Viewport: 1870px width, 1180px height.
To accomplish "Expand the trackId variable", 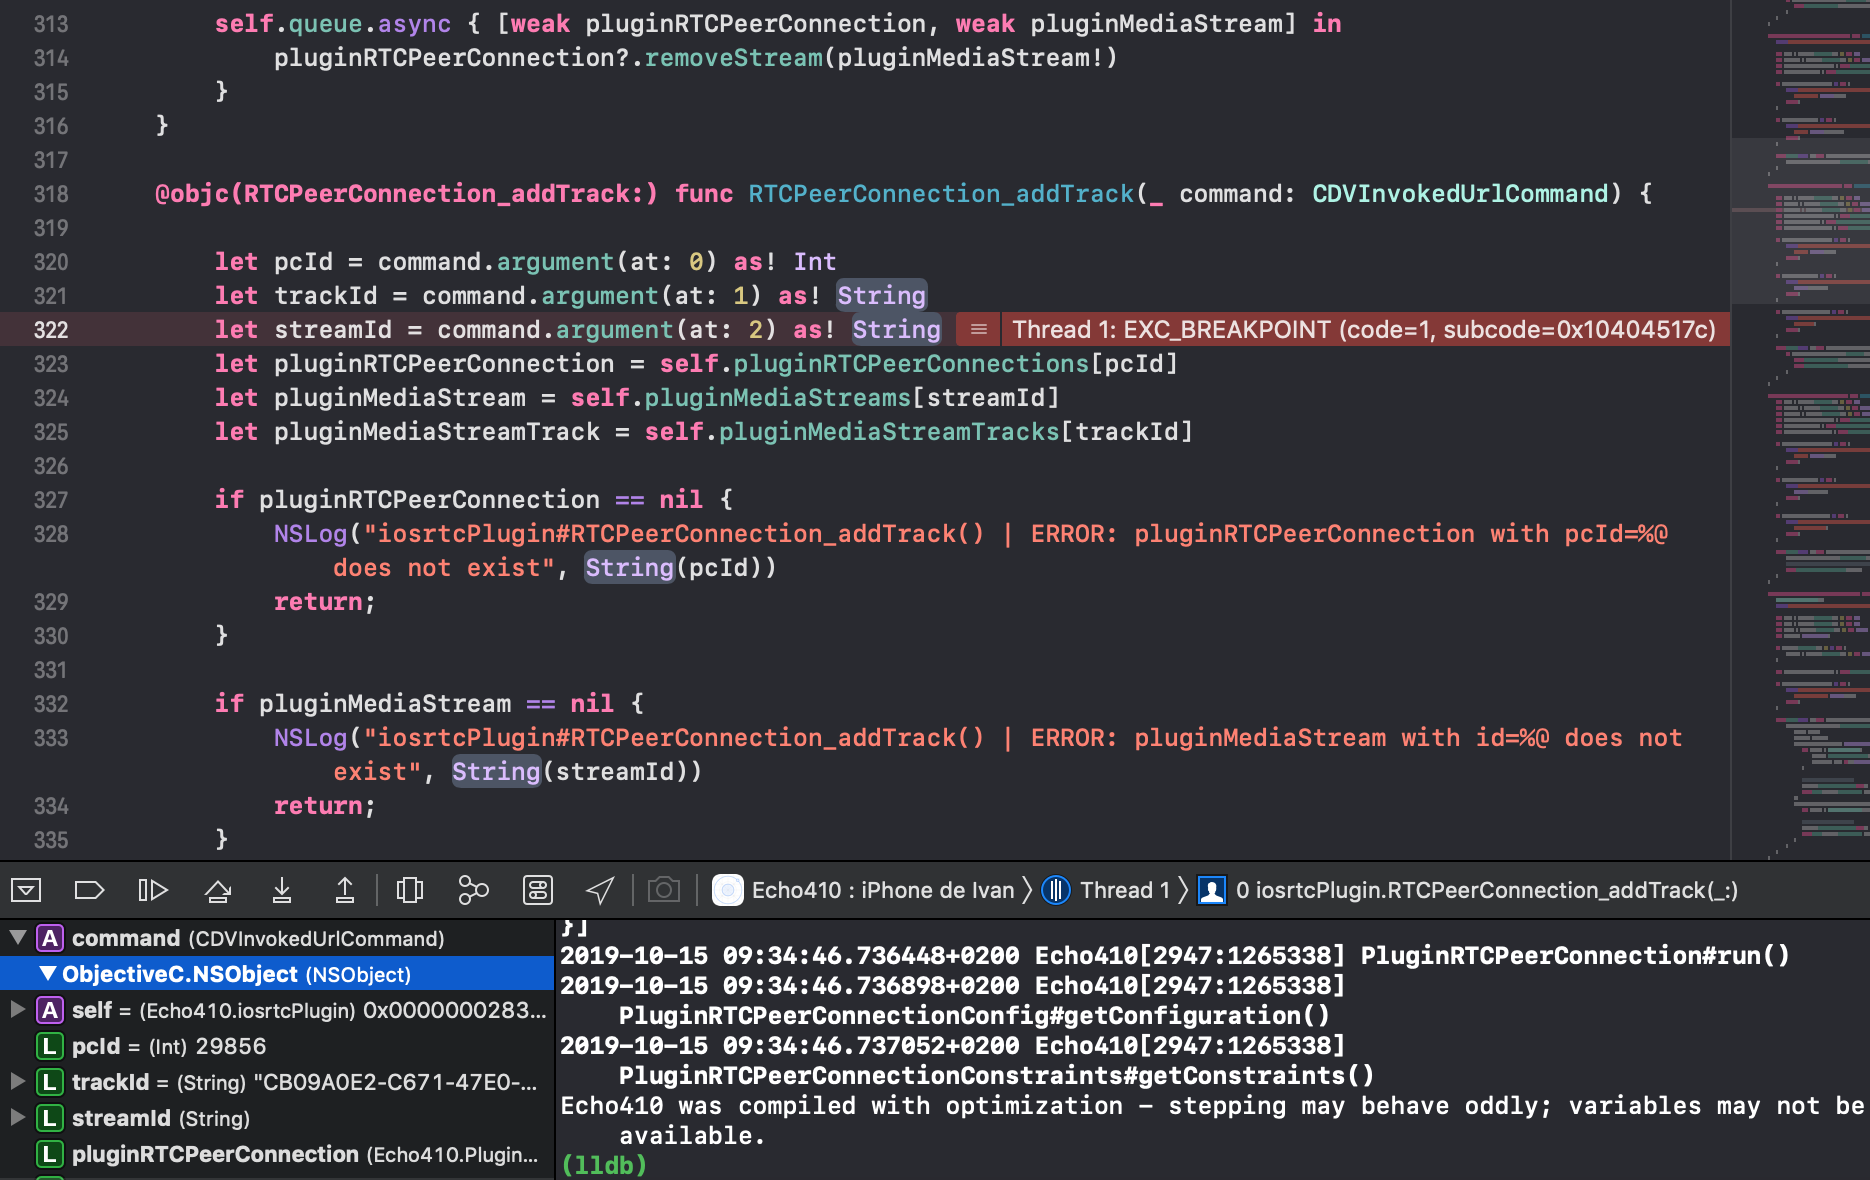I will tap(17, 1082).
